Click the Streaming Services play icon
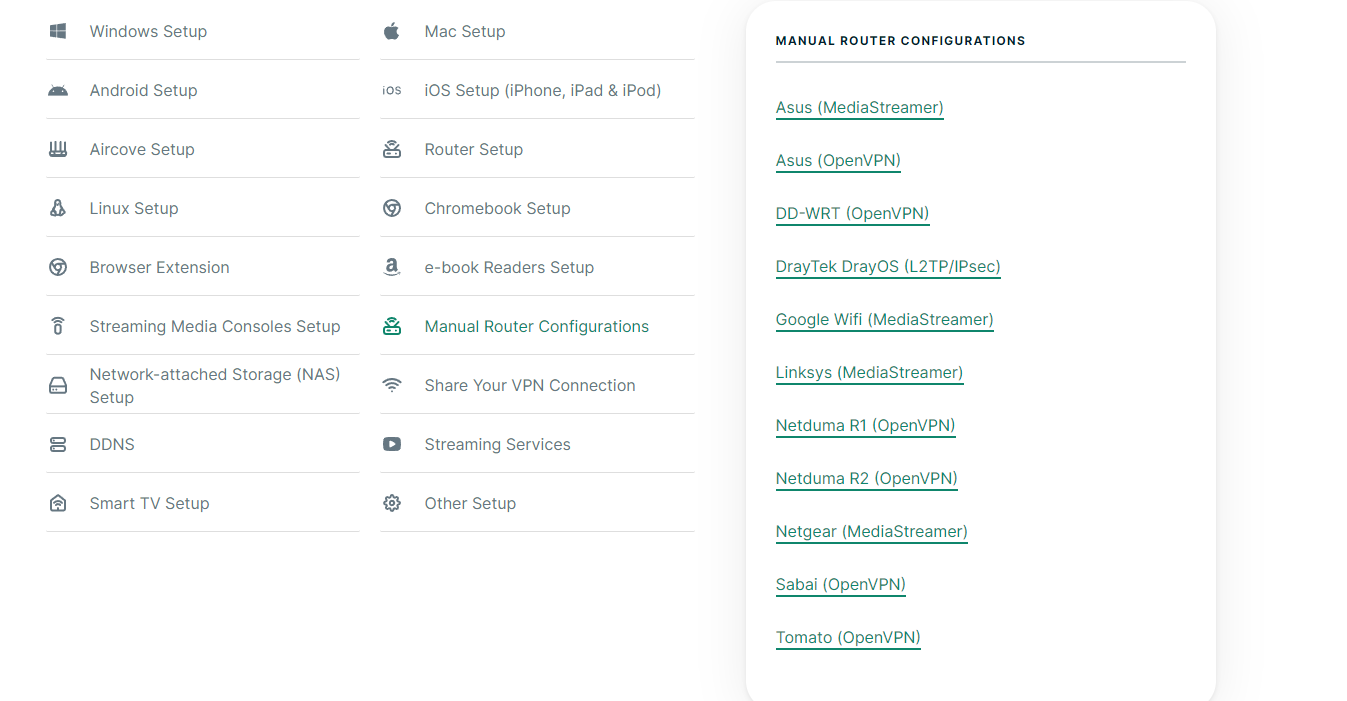 point(392,444)
